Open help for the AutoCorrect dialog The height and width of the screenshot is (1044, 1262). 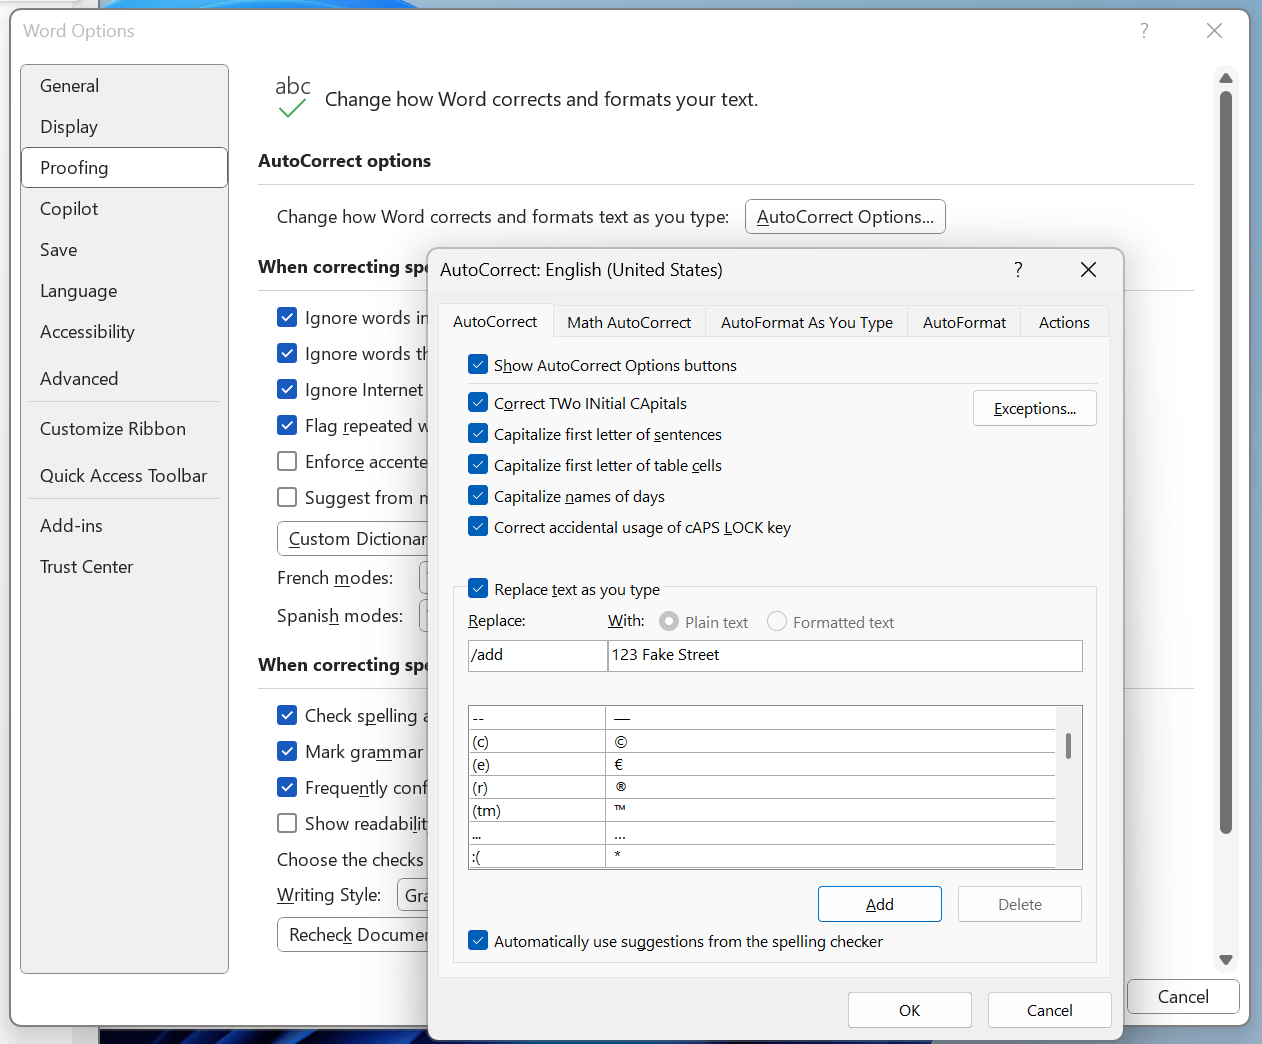point(1017,269)
